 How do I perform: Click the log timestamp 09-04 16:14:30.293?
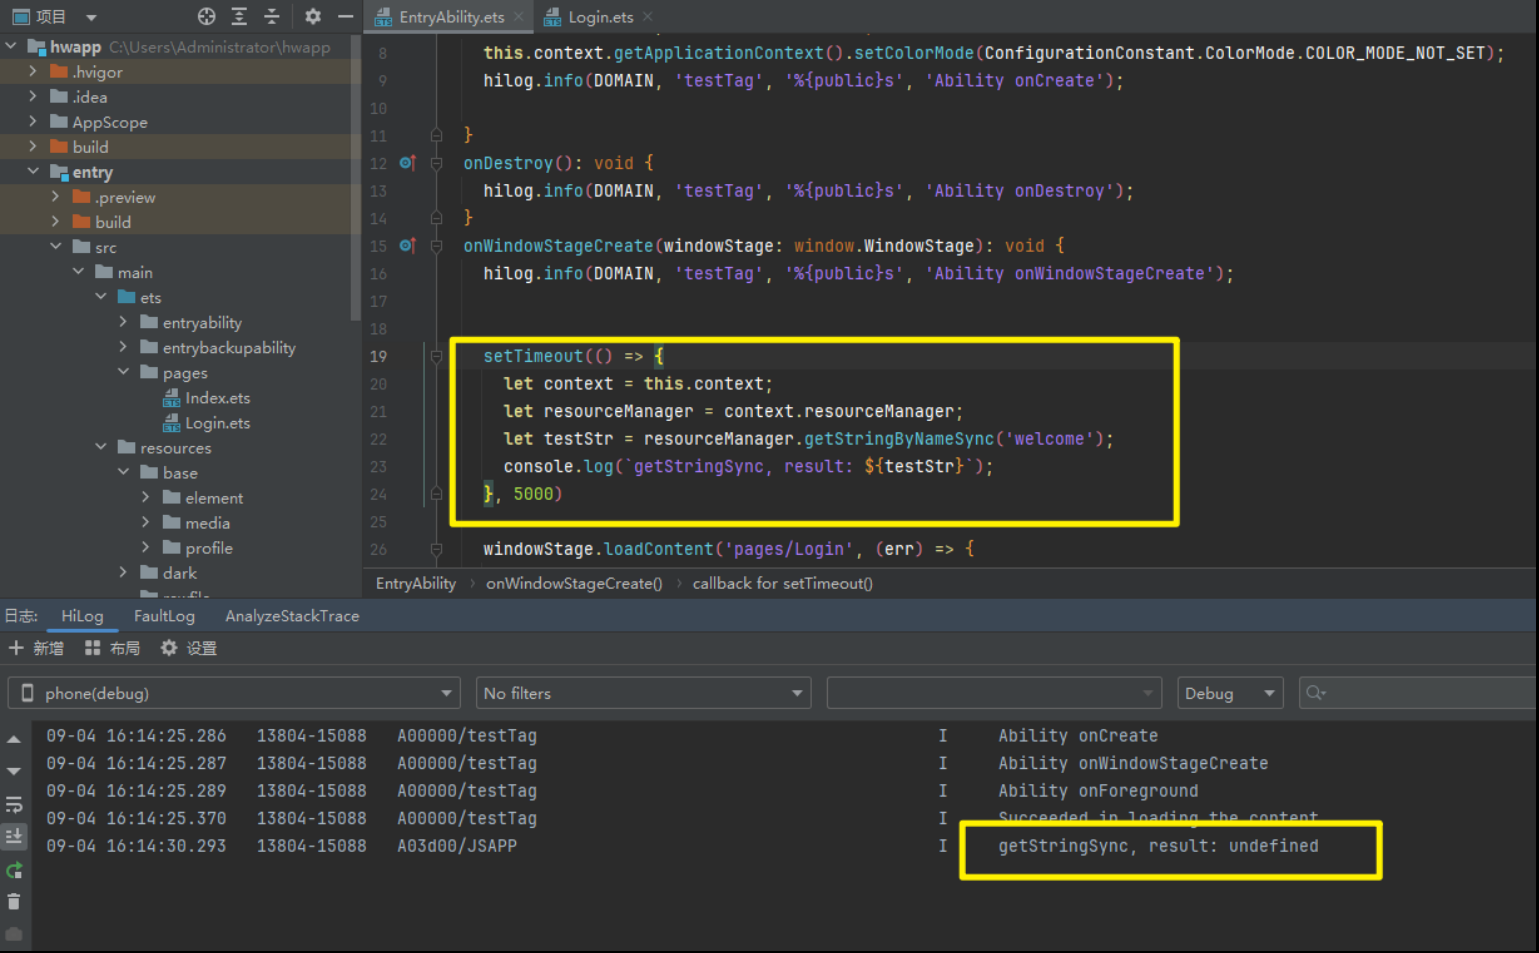pyautogui.click(x=136, y=846)
